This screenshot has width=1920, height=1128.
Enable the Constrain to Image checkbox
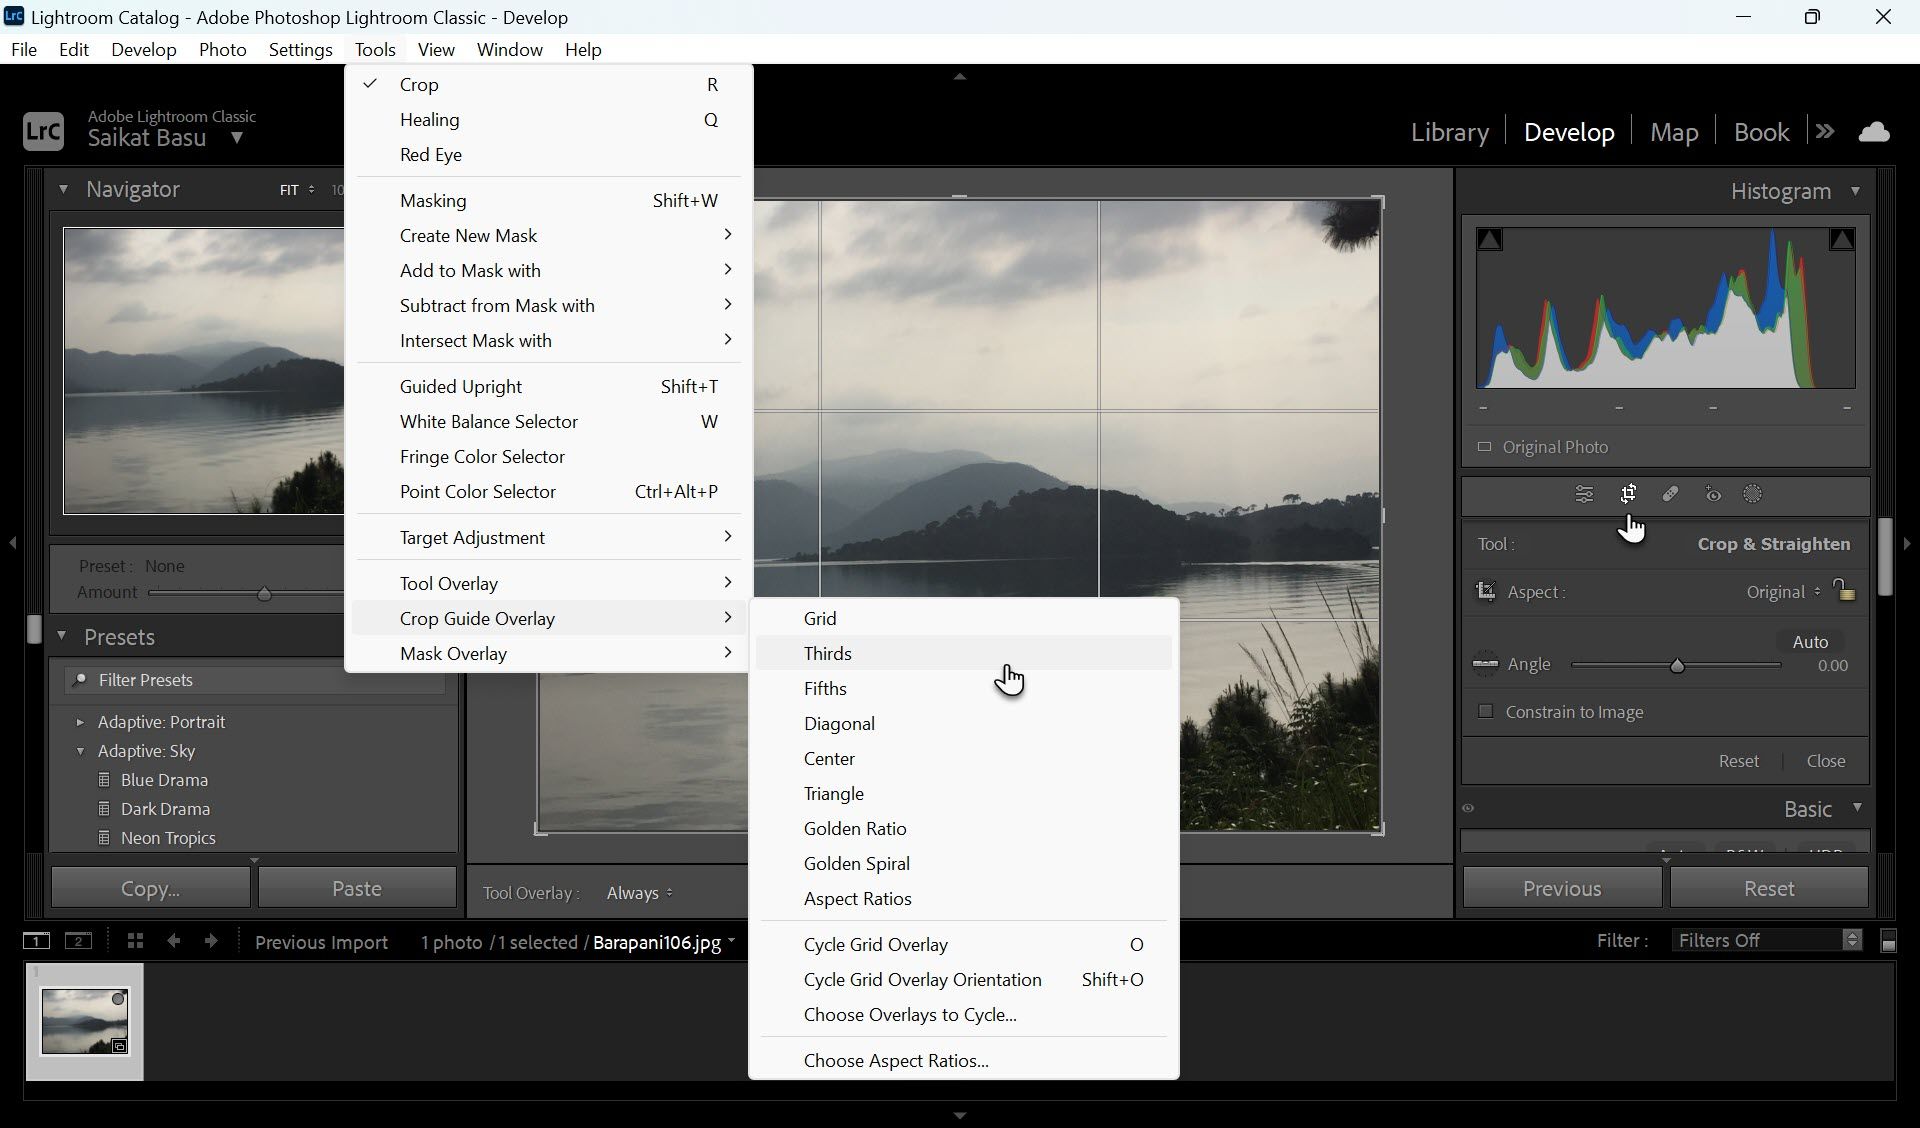(x=1486, y=712)
